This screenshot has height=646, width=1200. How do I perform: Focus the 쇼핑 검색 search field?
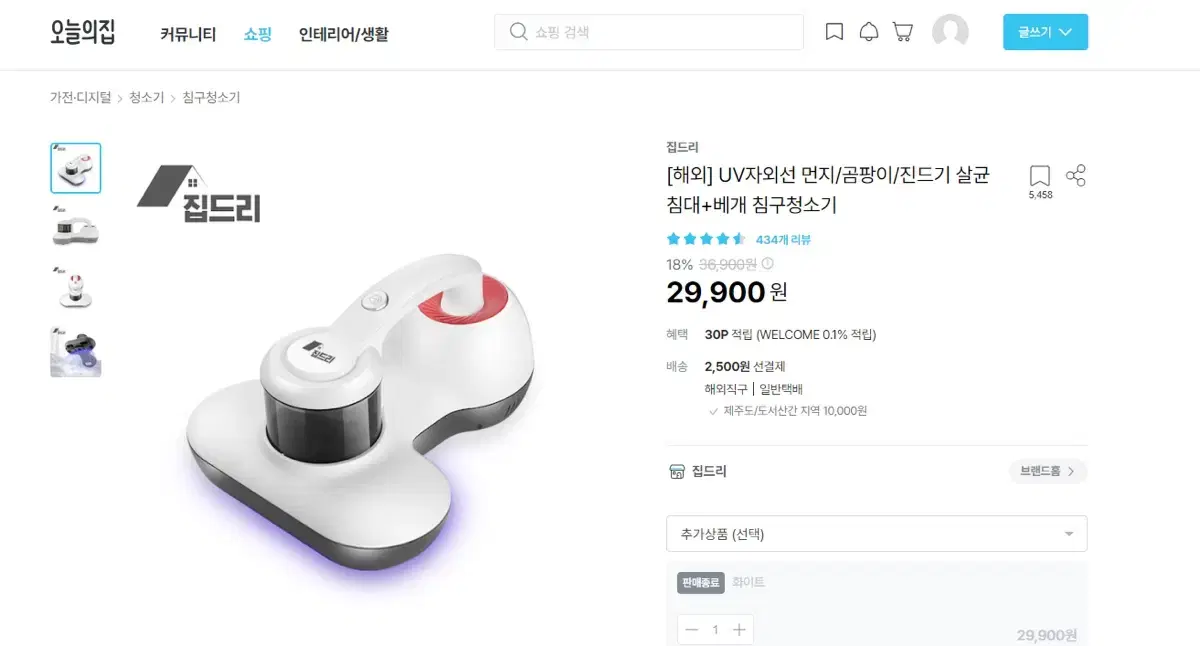point(649,32)
